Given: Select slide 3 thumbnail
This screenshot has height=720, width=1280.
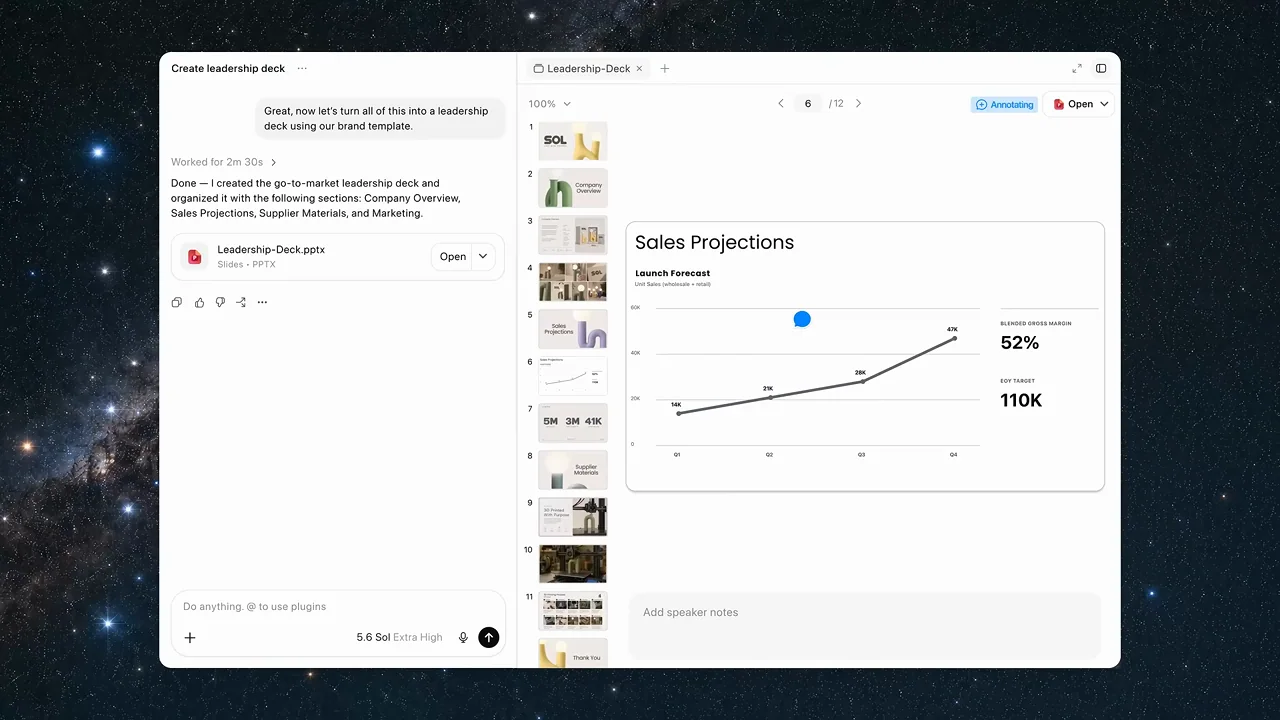Looking at the screenshot, I should (x=573, y=235).
